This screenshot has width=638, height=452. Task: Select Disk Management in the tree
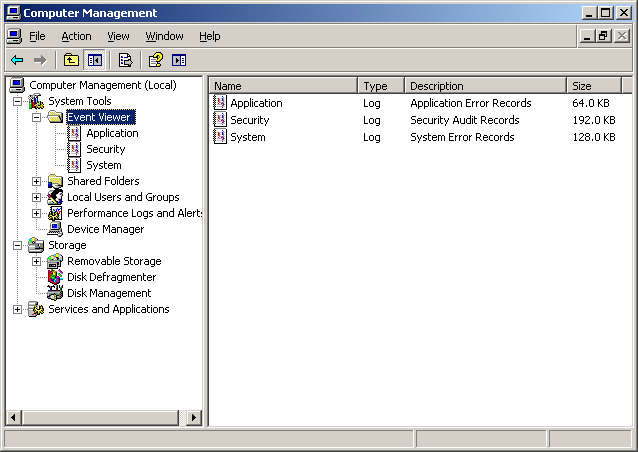point(109,293)
